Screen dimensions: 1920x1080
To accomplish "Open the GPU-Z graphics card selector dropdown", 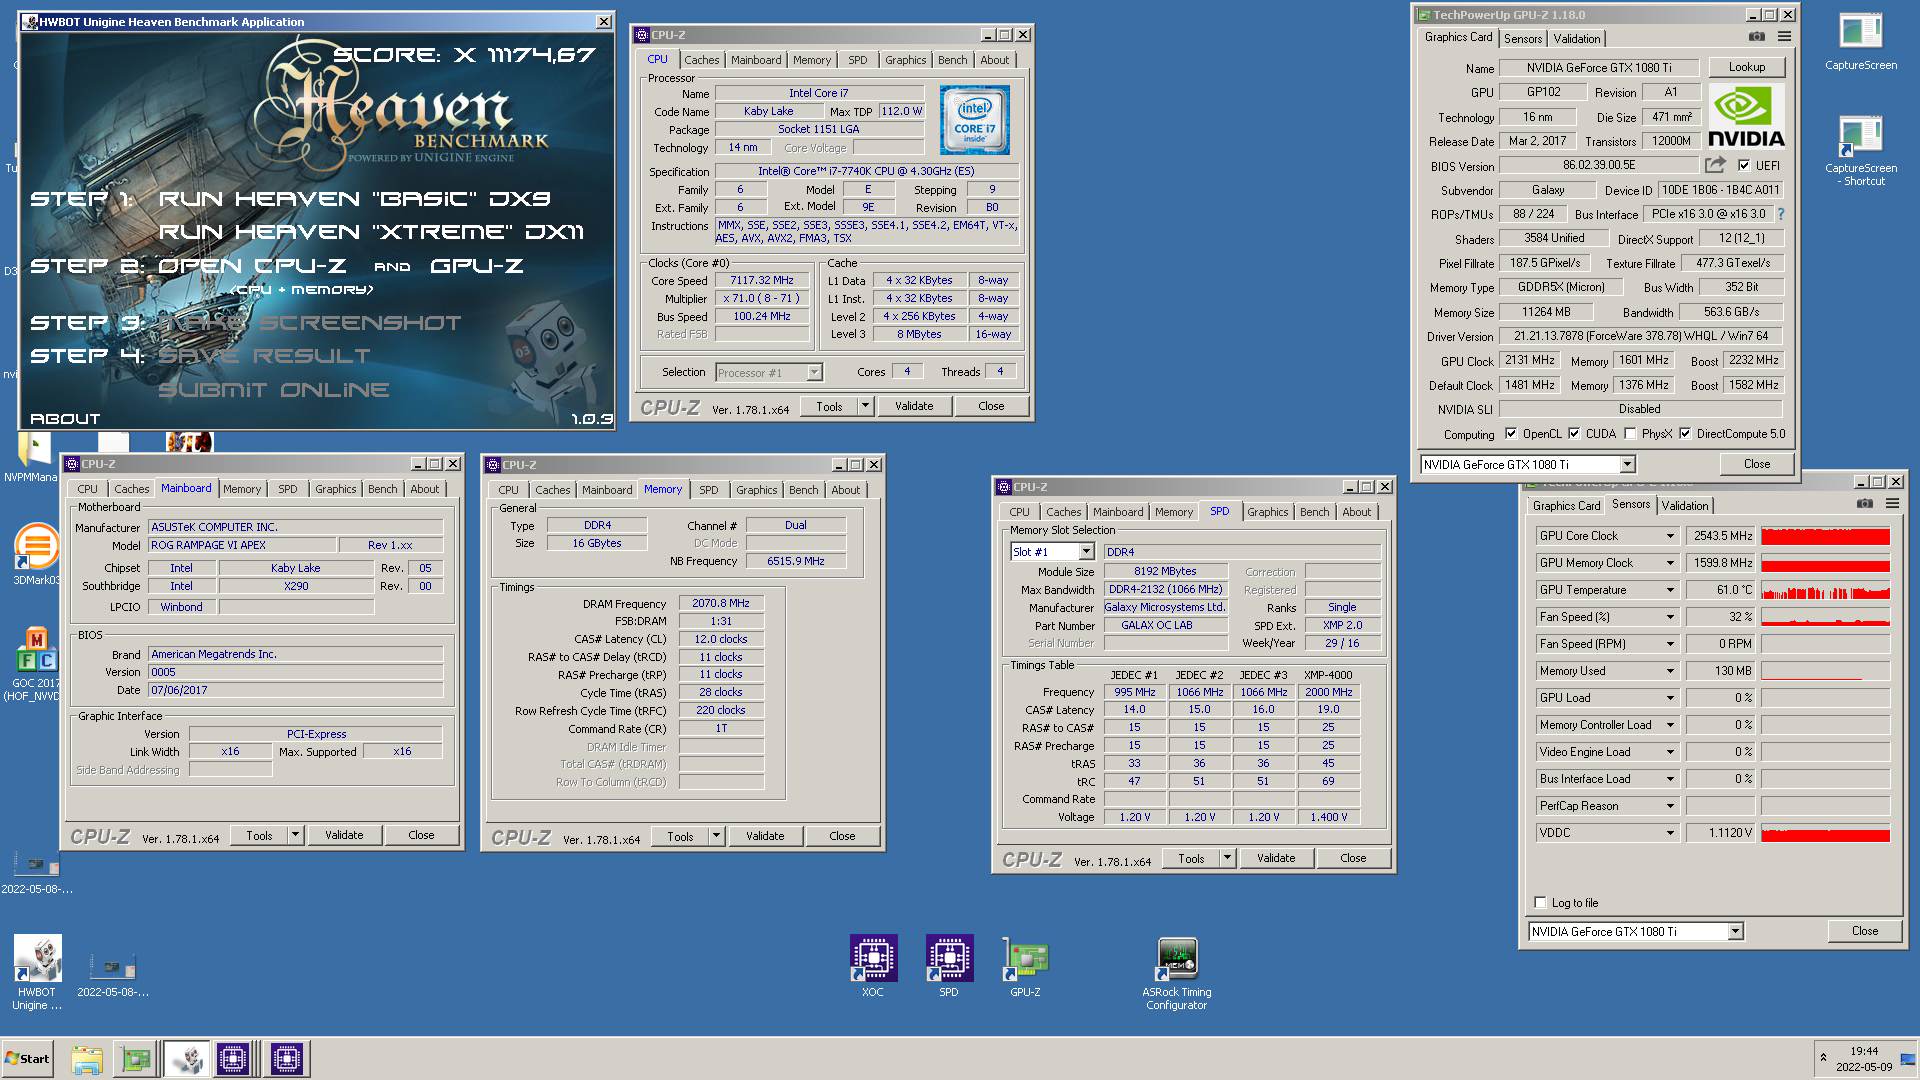I will pyautogui.click(x=1627, y=465).
